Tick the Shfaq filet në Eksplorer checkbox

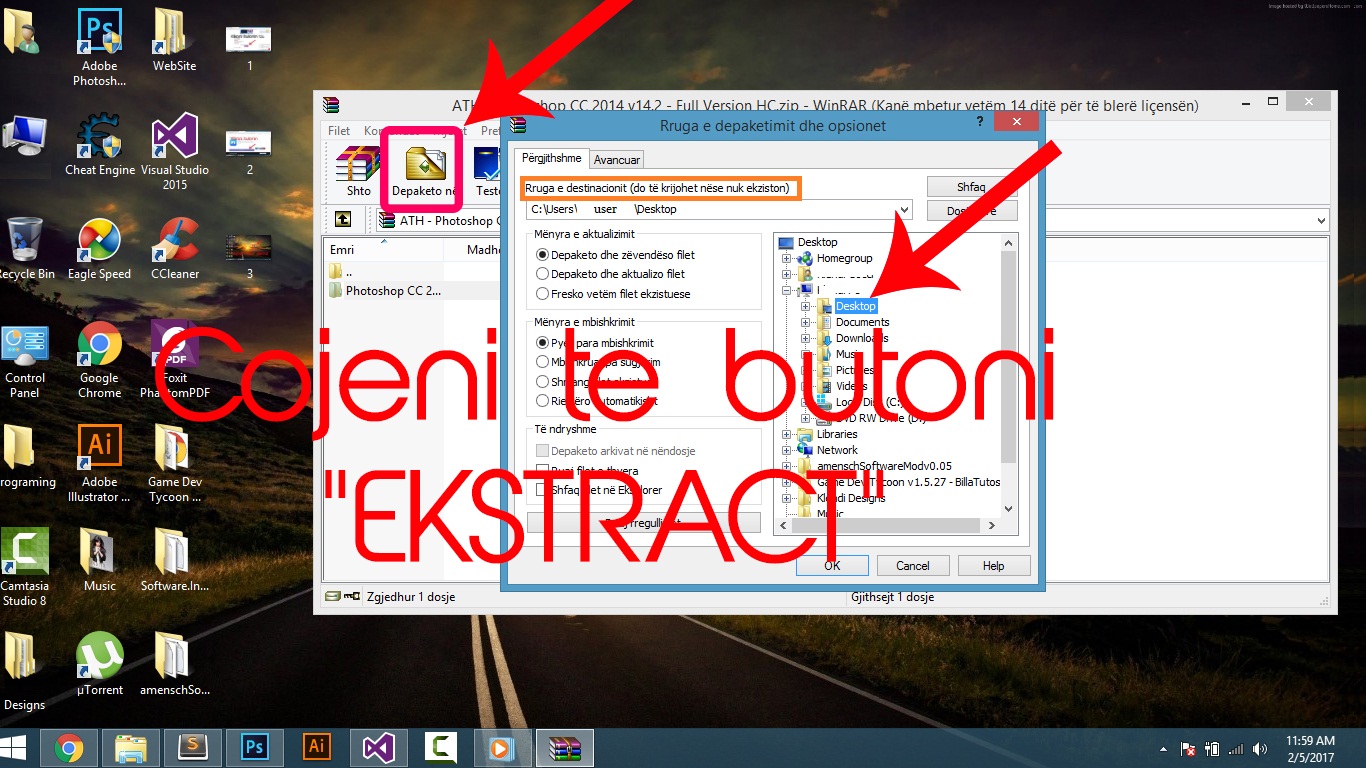[x=542, y=491]
